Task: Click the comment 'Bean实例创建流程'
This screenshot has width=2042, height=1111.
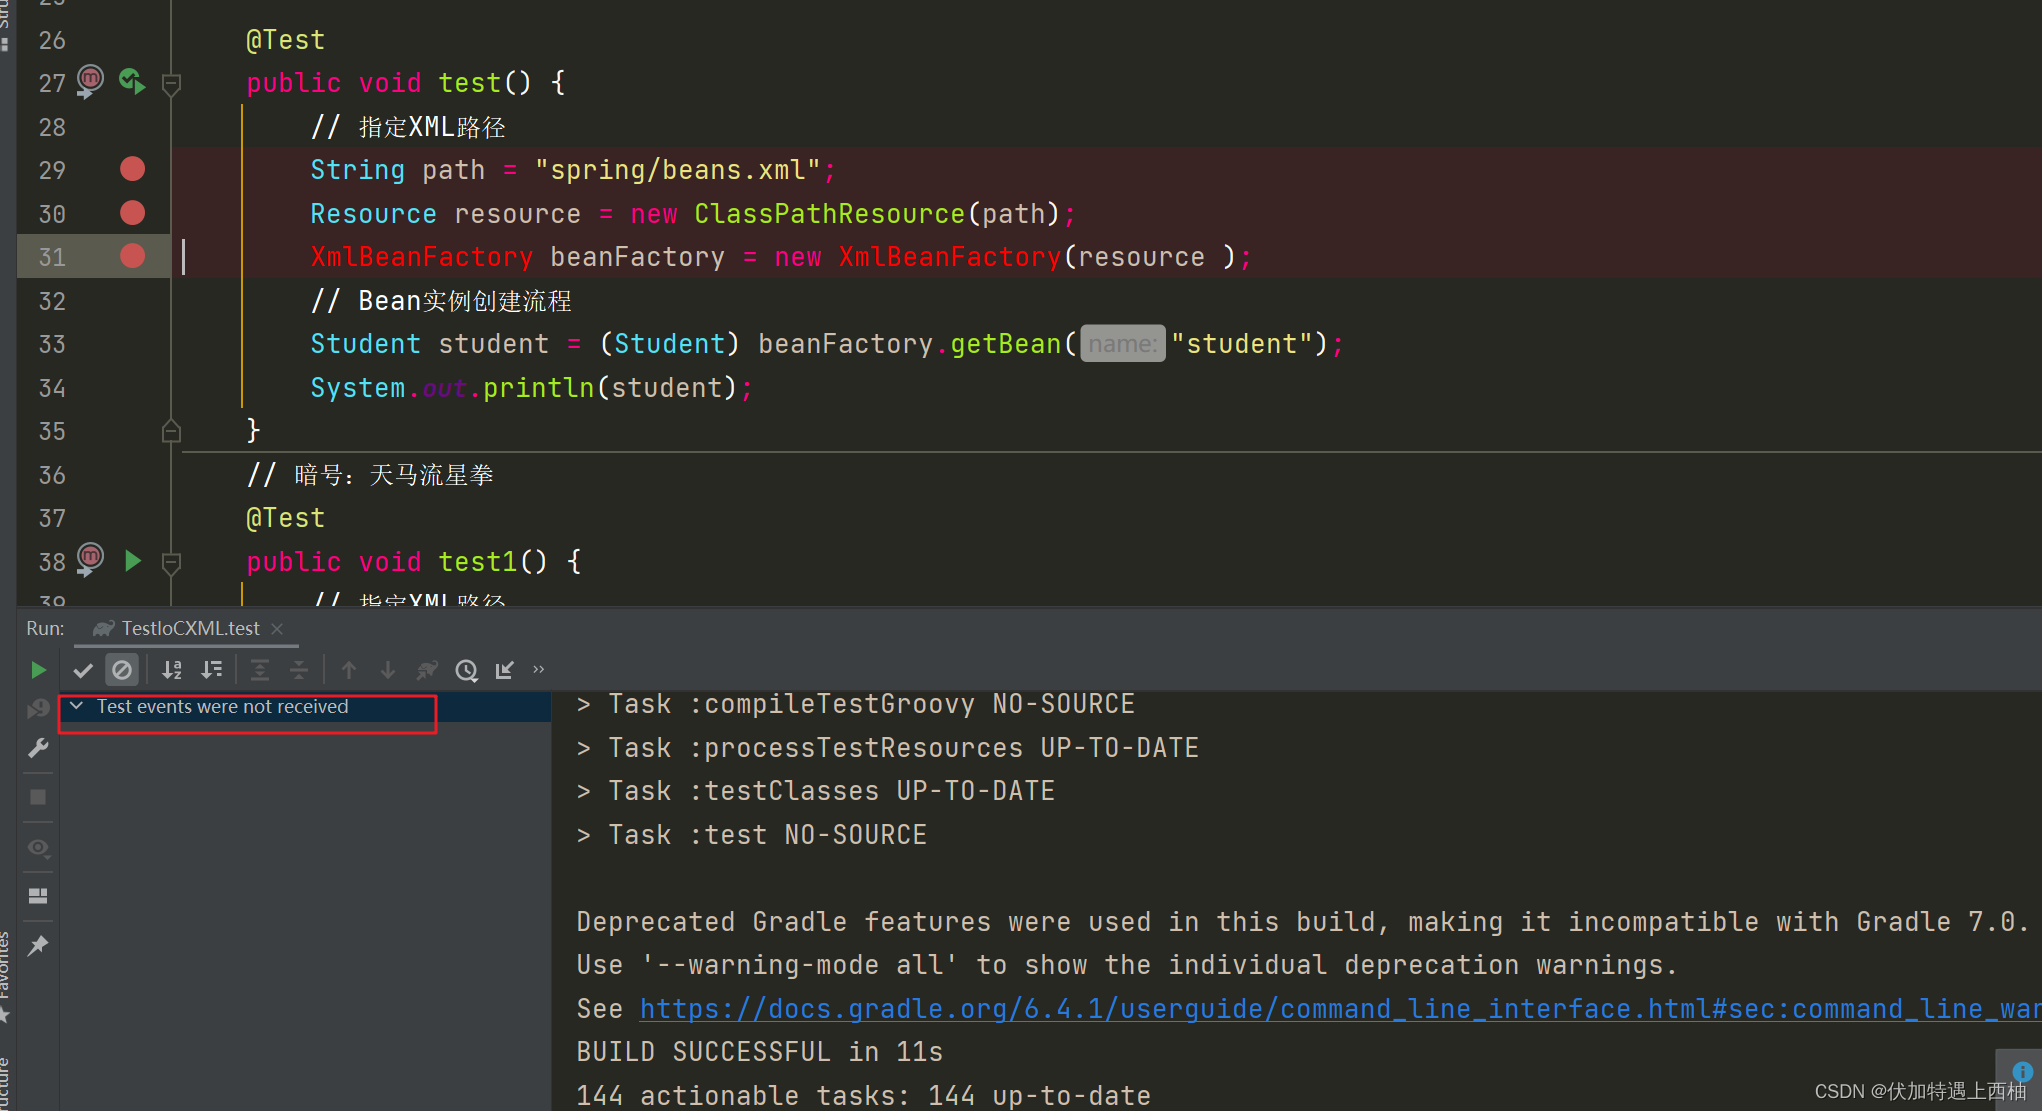Action: pos(441,301)
